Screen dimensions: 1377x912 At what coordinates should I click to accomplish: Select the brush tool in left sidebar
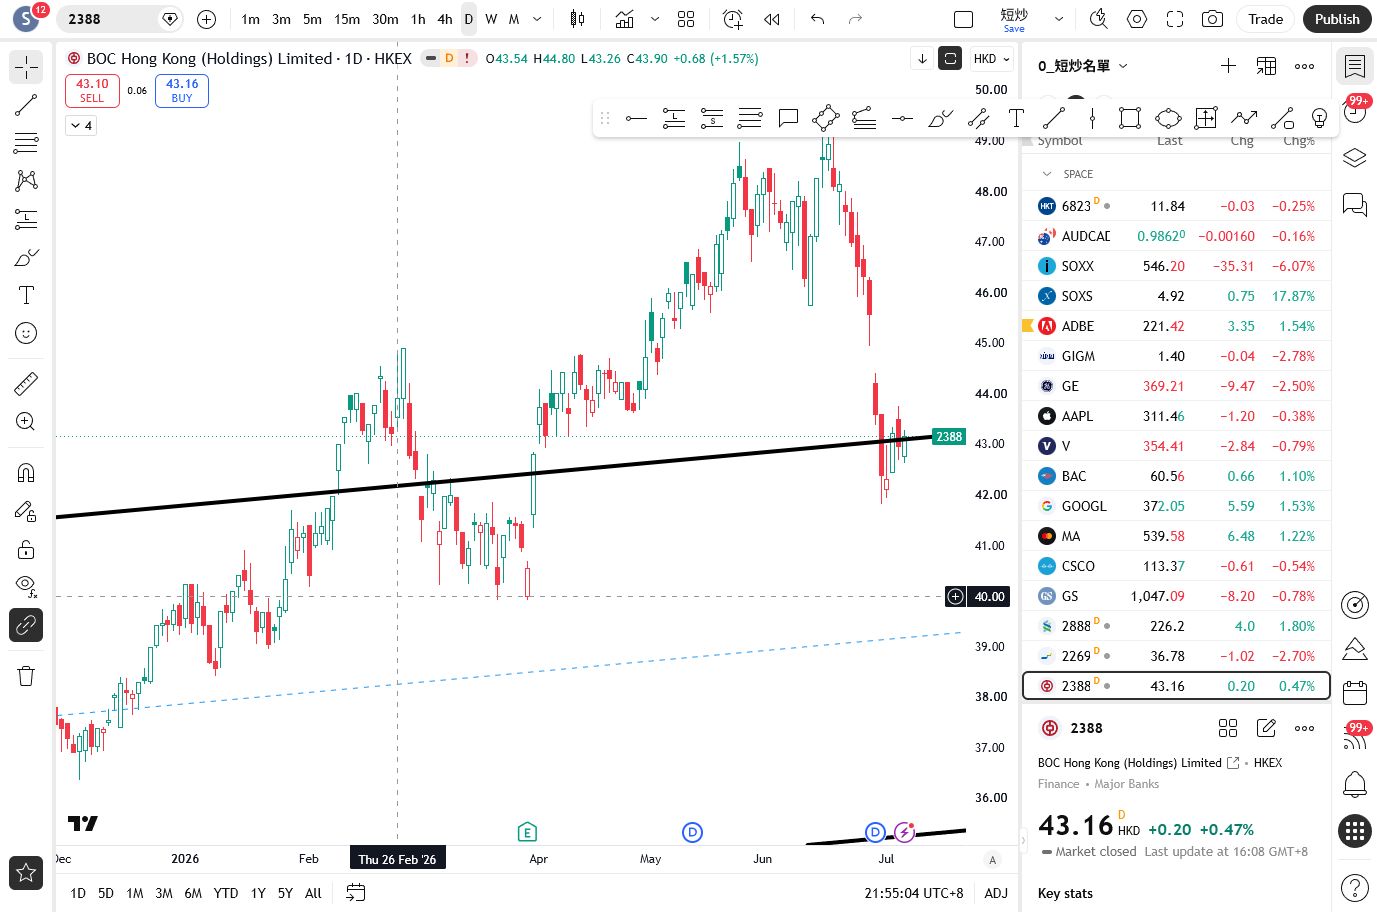pyautogui.click(x=26, y=257)
